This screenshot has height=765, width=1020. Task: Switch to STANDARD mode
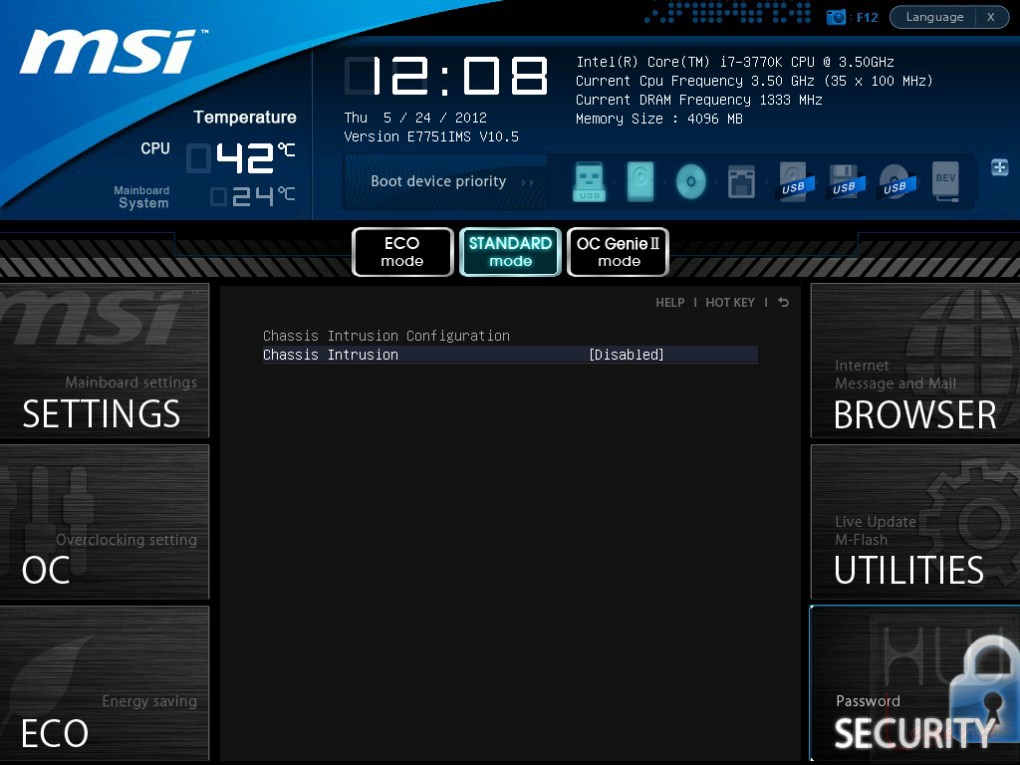coord(510,252)
